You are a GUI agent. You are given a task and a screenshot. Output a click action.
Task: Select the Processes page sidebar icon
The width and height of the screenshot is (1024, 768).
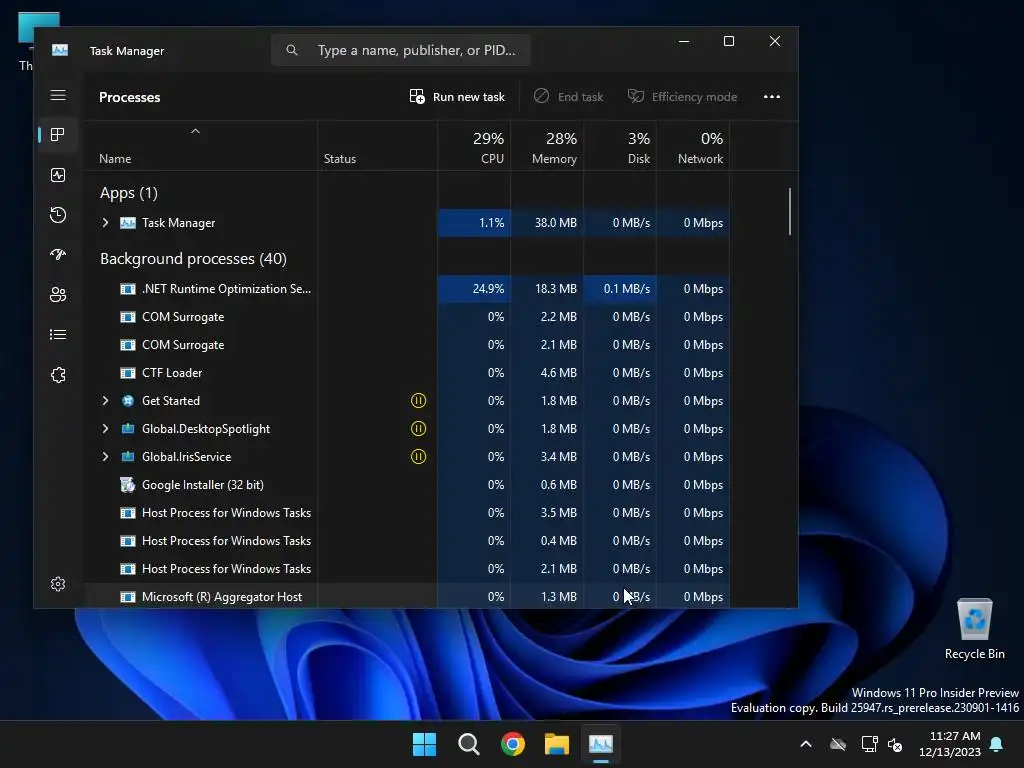pyautogui.click(x=58, y=135)
